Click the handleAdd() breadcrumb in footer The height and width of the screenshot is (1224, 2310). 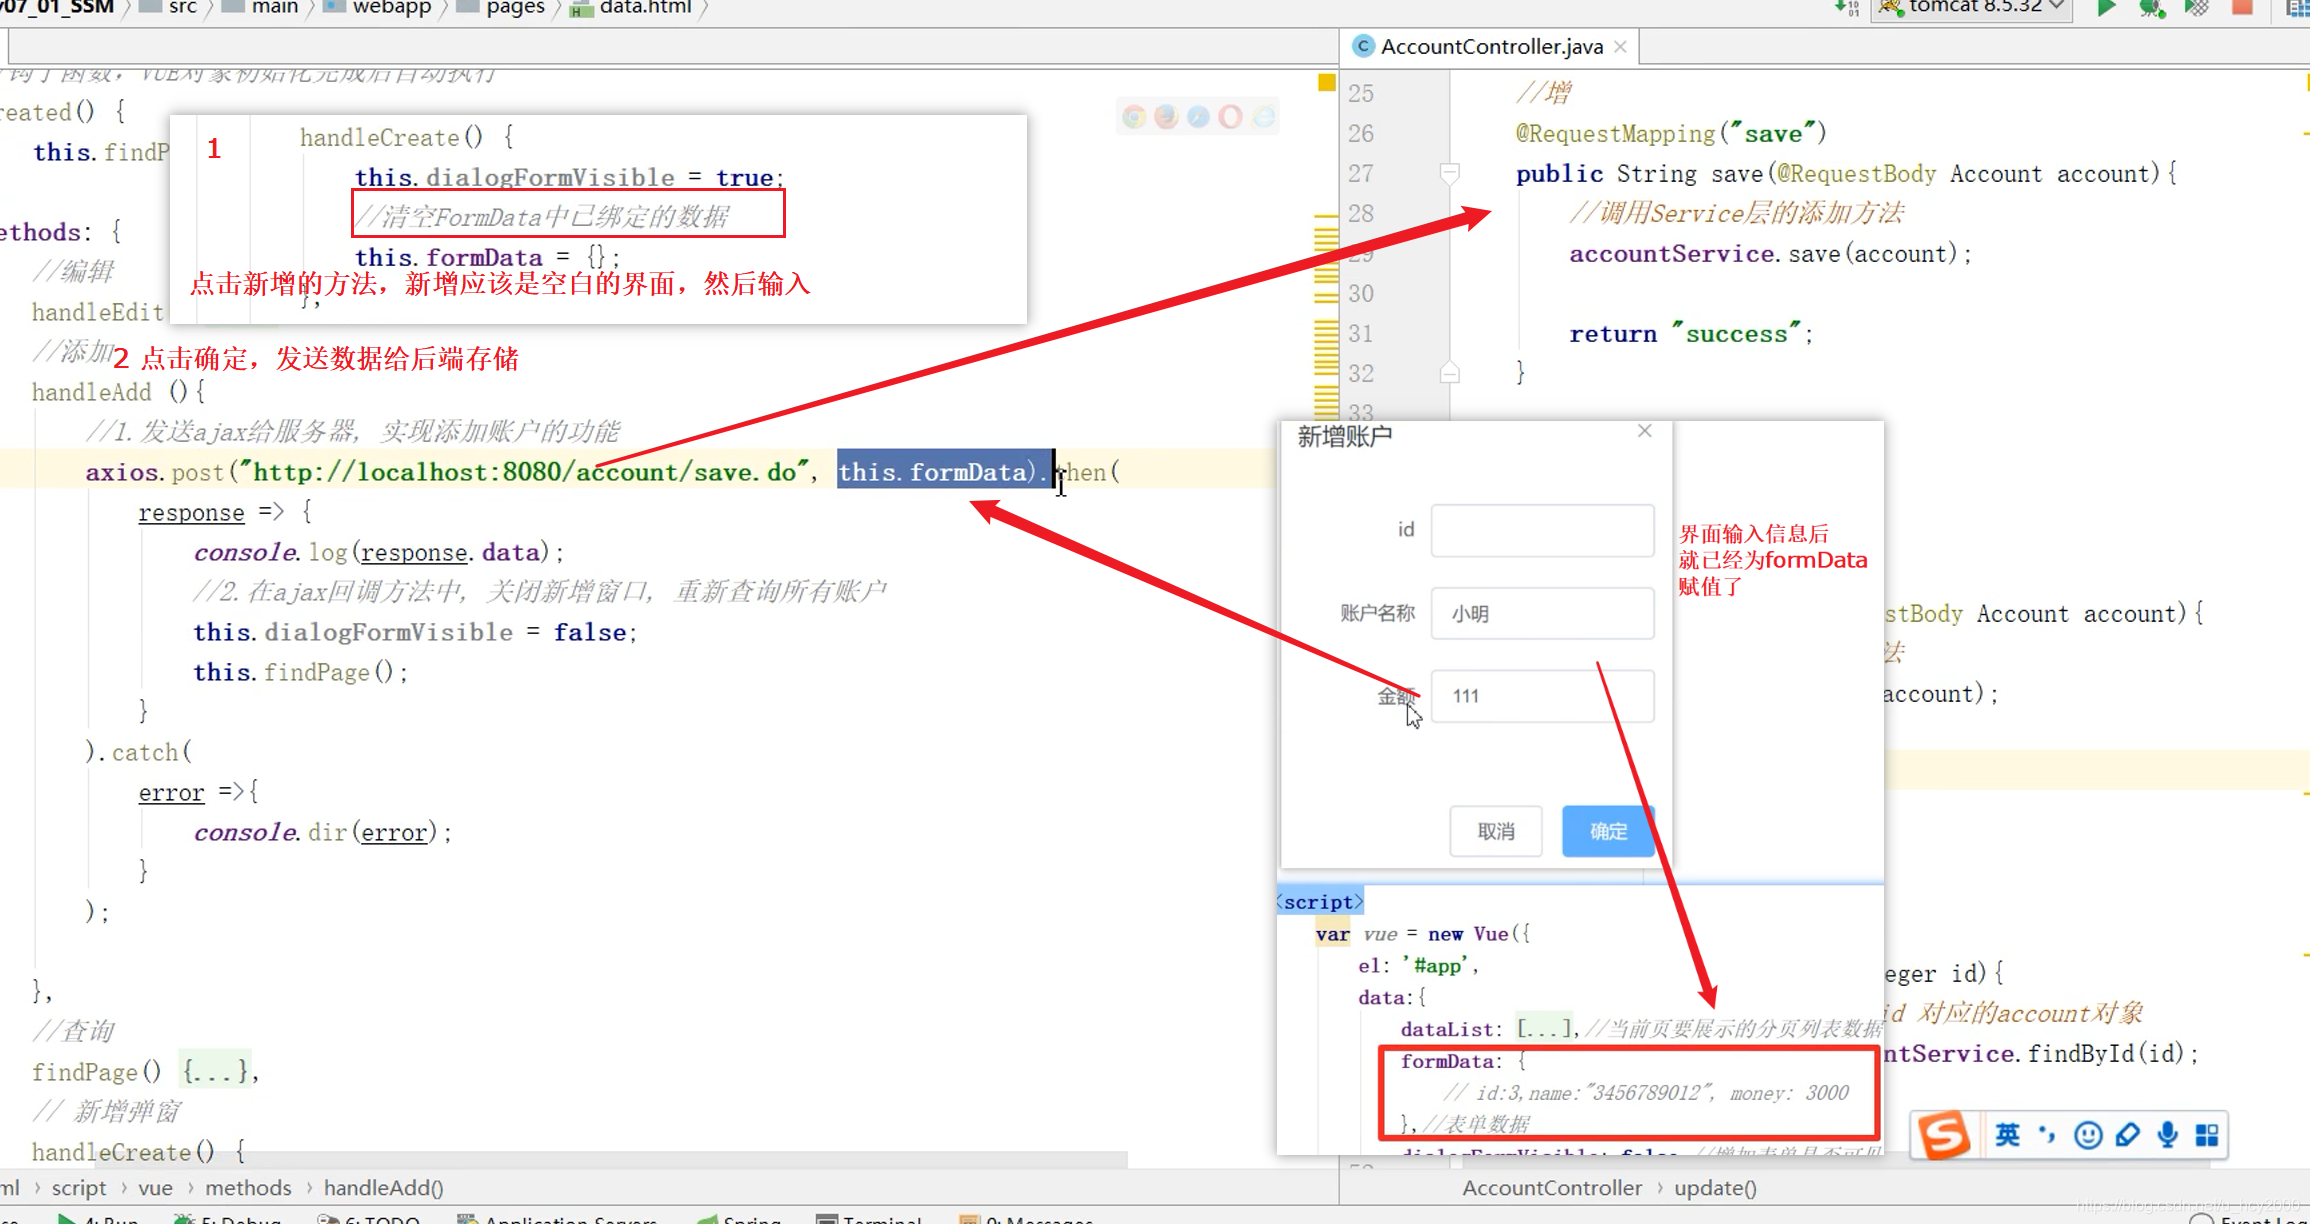(x=383, y=1188)
